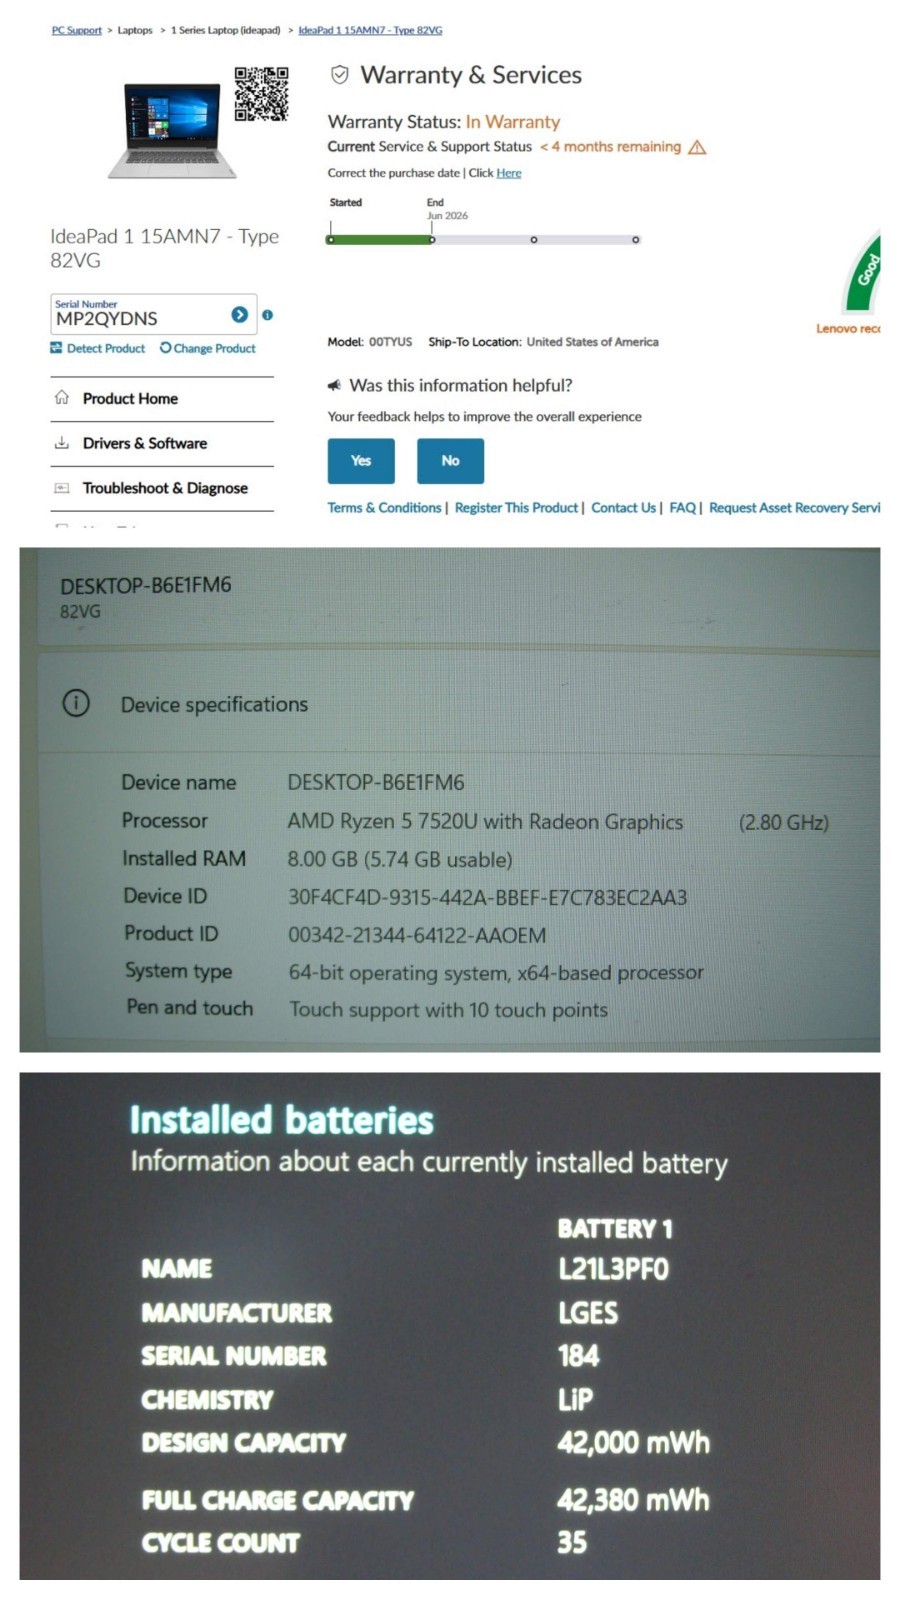Select Product ID '00342-21344-64122-AAOEM'
Viewport: 900px width, 1600px height.
click(x=417, y=935)
